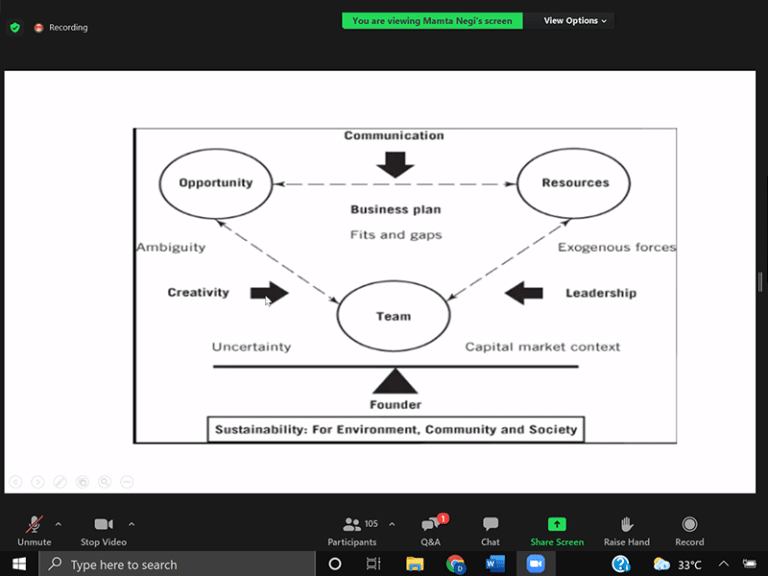Go to the previous slide arrow
This screenshot has height=576, width=768.
coord(16,482)
